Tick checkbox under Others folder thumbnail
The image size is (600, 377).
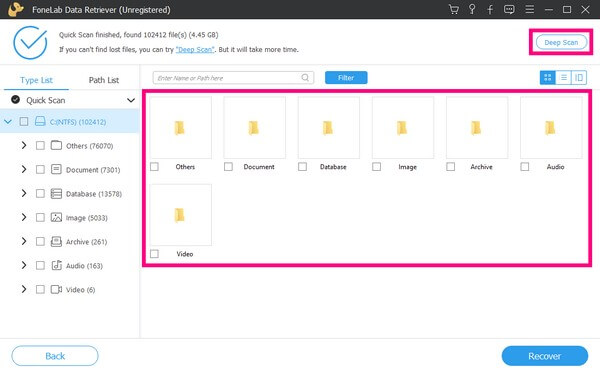tap(154, 166)
